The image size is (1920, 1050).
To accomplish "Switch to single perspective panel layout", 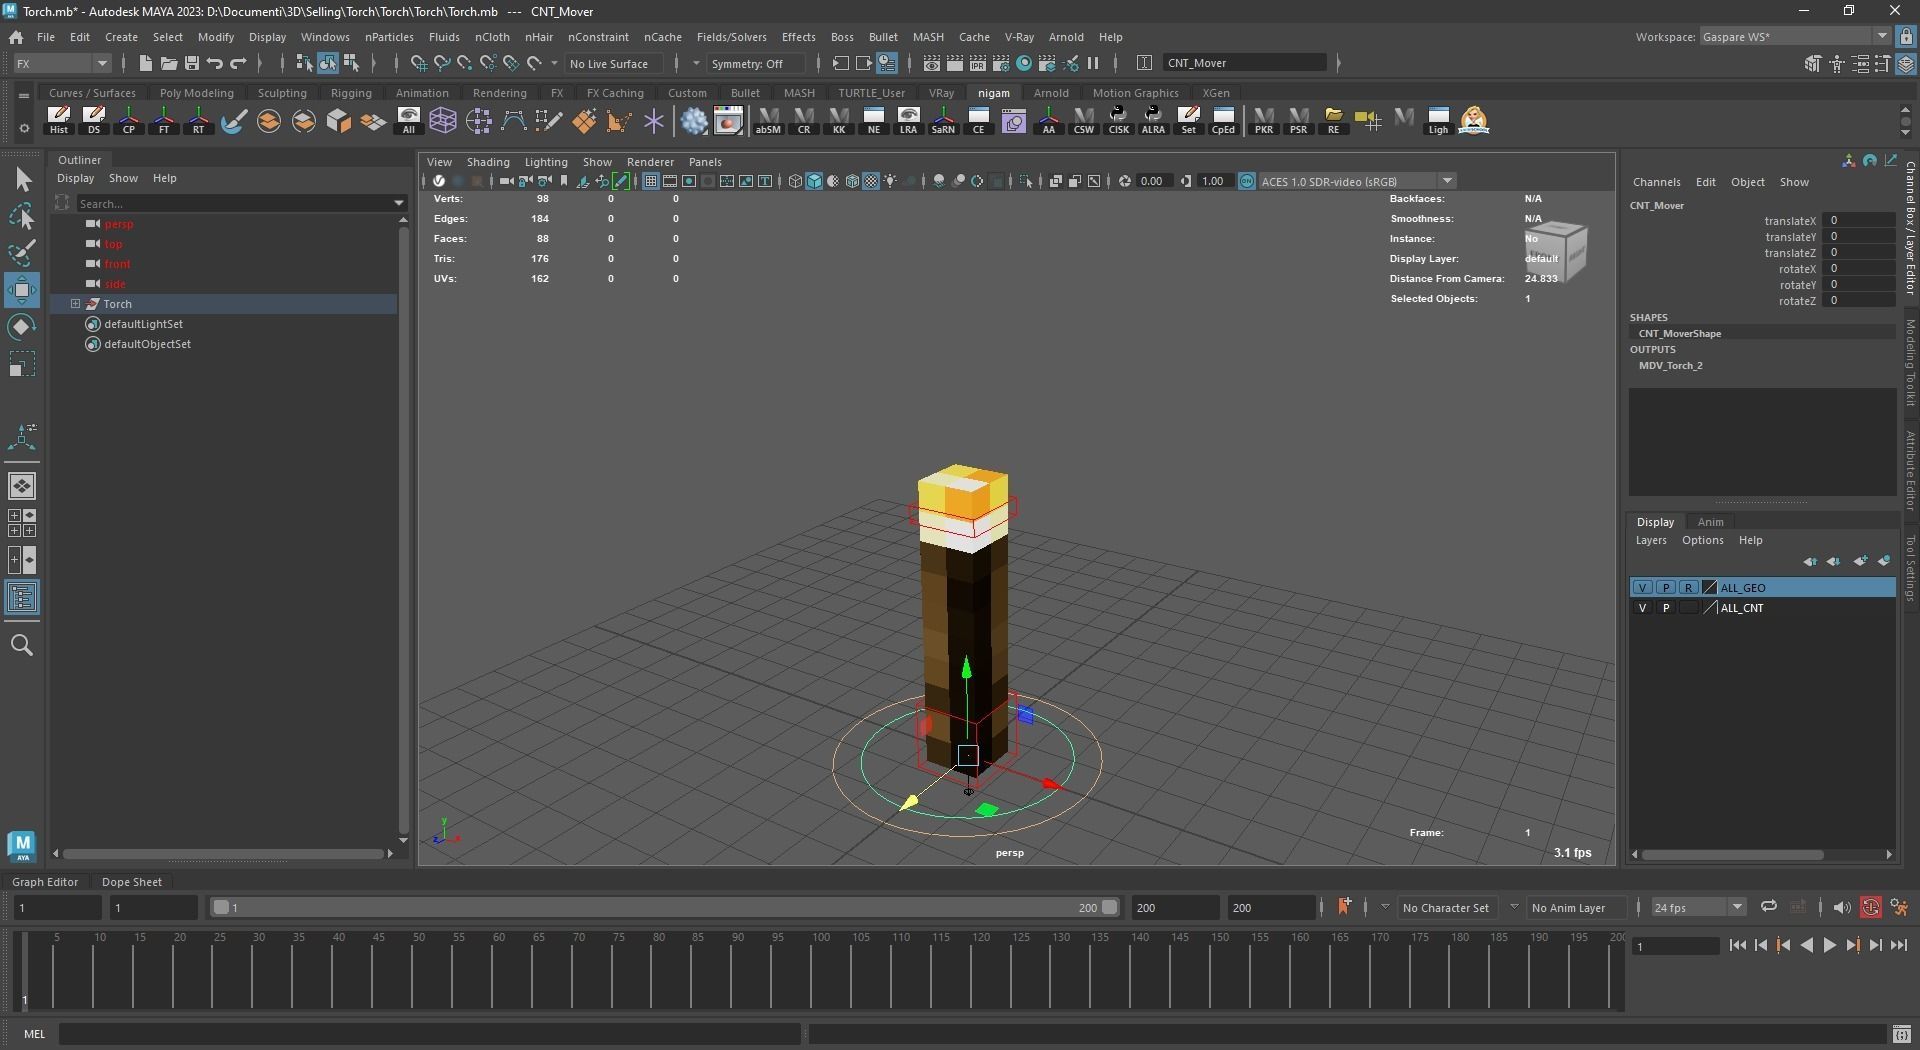I will 22,486.
